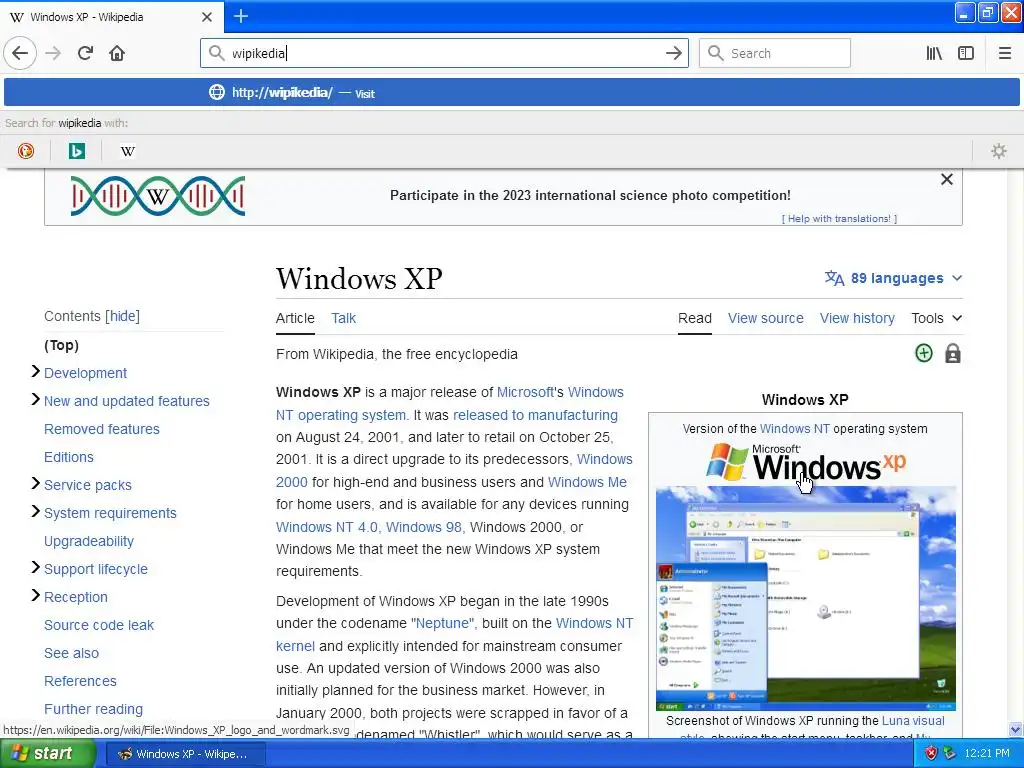Open released to manufacturing link

point(535,415)
